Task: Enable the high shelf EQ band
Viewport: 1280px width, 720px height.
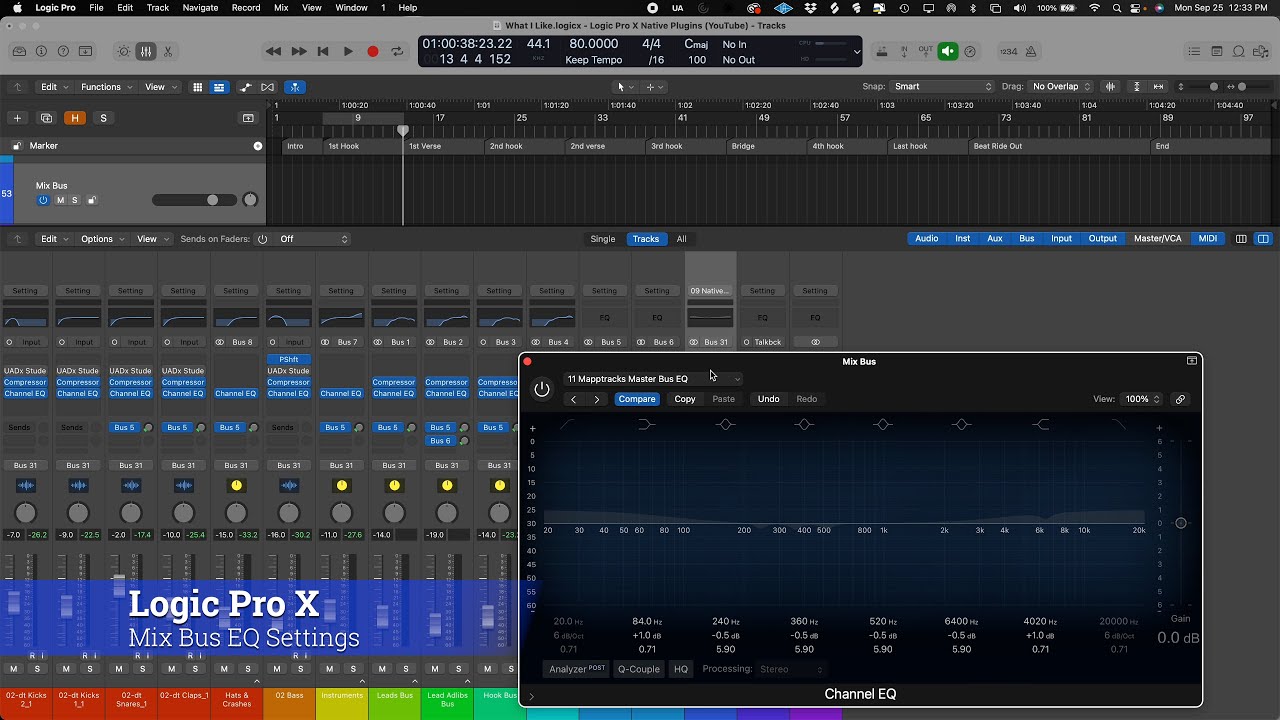Action: [1041, 425]
